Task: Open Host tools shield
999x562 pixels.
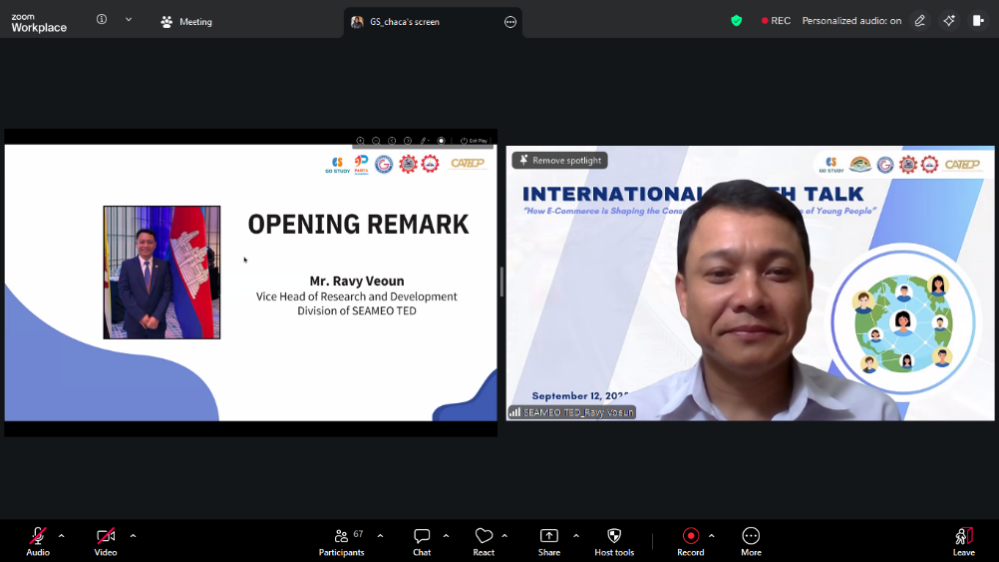Action: (x=614, y=542)
